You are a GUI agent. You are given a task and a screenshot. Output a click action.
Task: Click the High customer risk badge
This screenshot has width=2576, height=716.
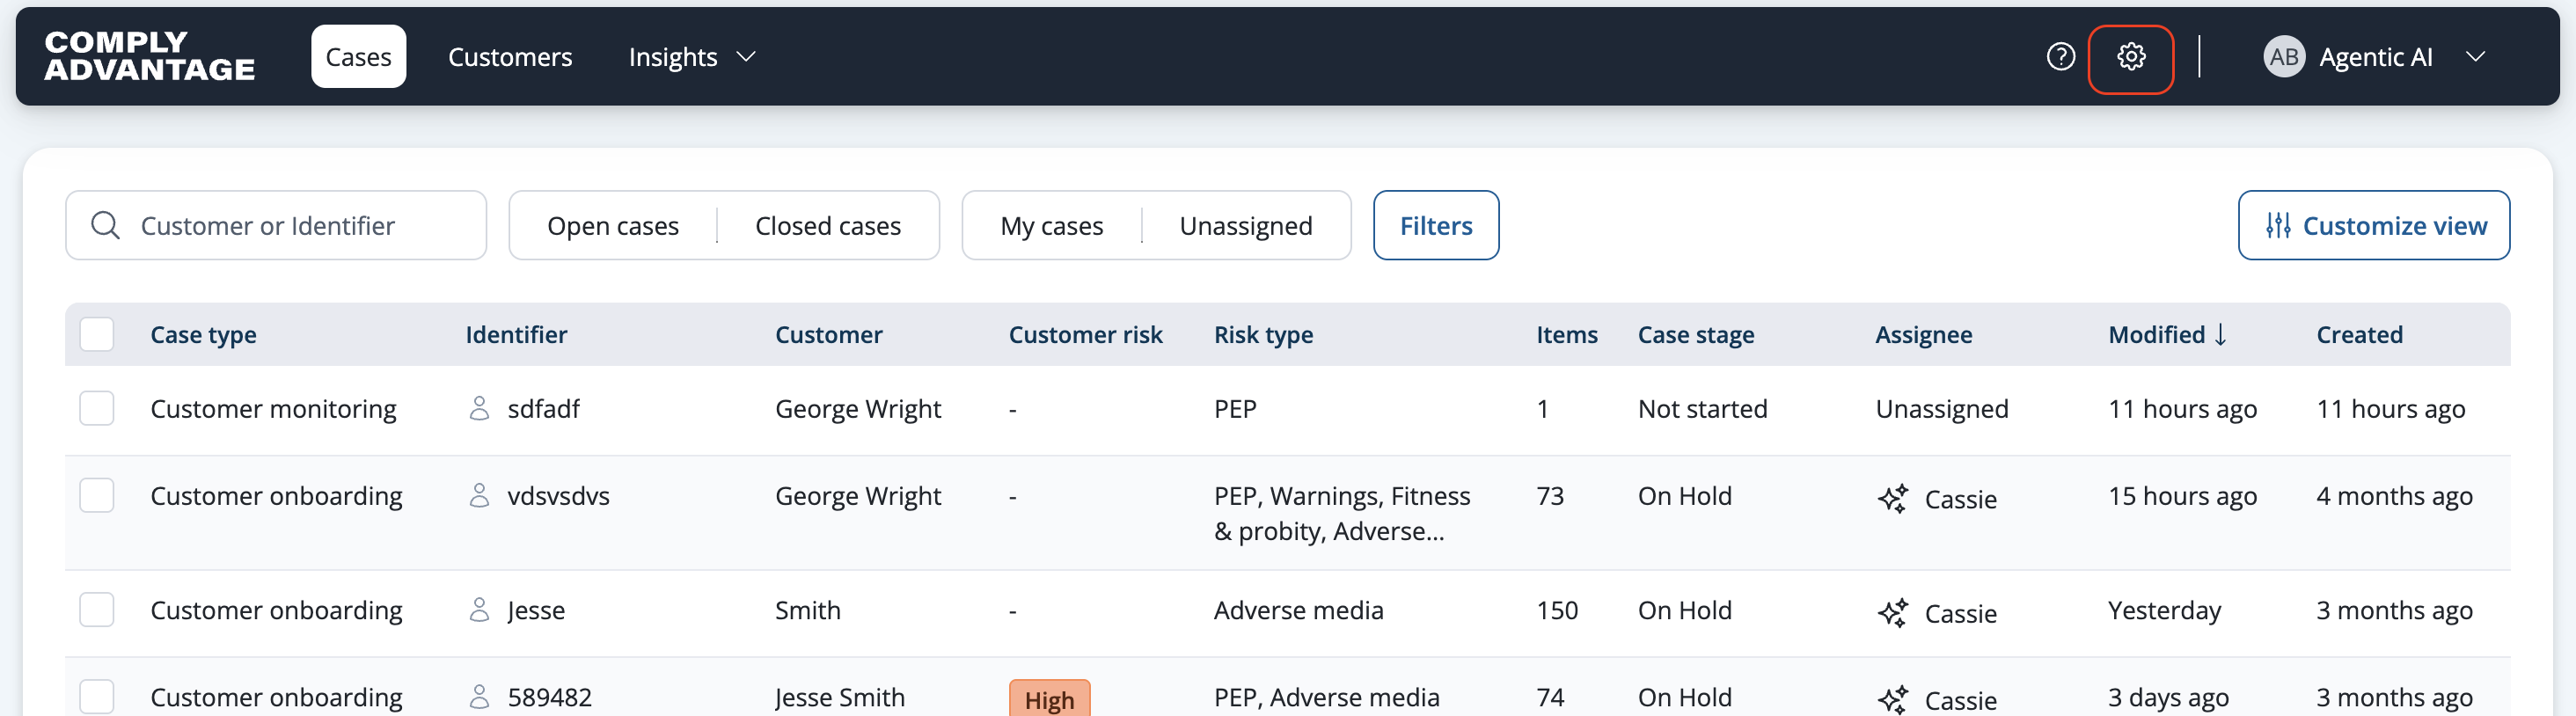click(x=1050, y=700)
